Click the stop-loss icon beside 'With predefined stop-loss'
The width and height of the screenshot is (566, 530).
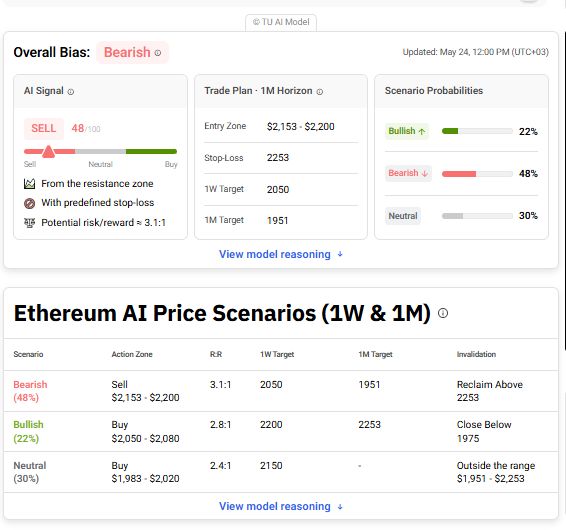pos(29,203)
